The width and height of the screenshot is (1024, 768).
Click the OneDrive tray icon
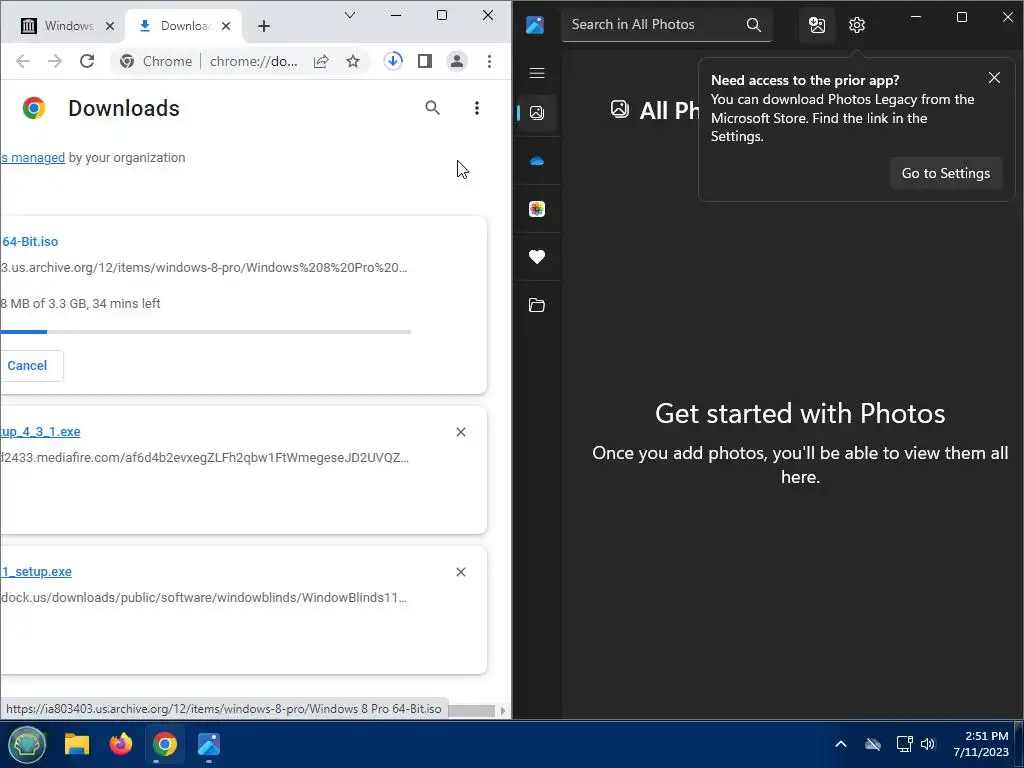click(873, 744)
